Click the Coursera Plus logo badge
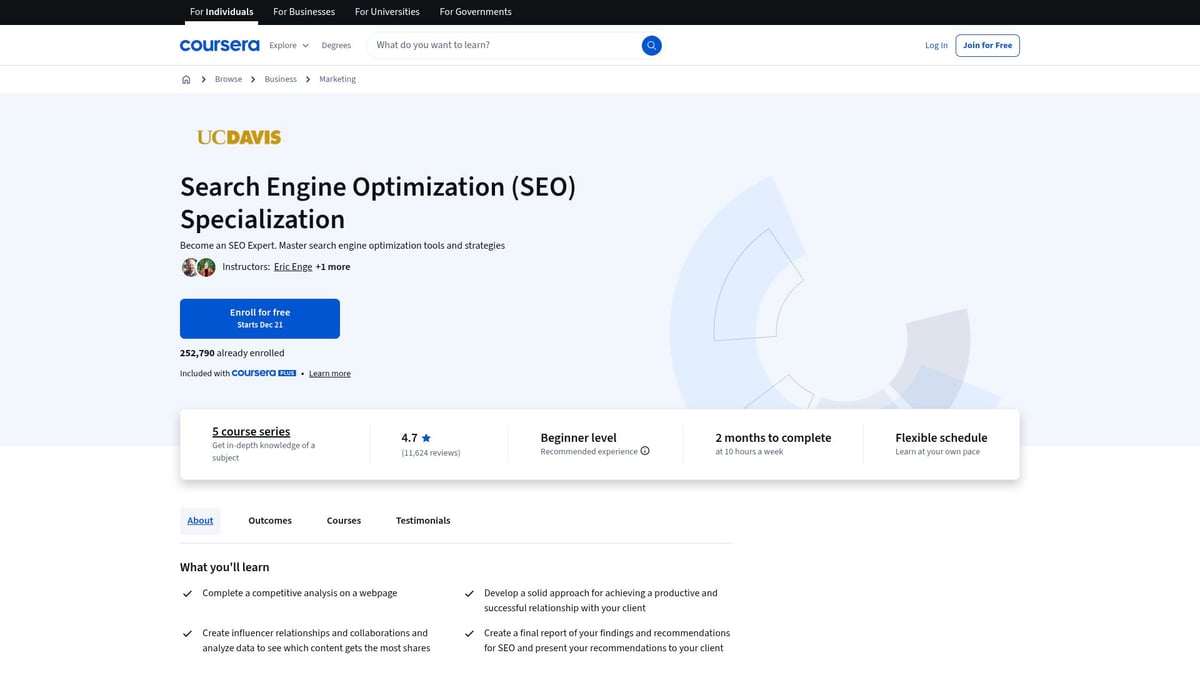This screenshot has height=675, width=1200. tap(262, 372)
